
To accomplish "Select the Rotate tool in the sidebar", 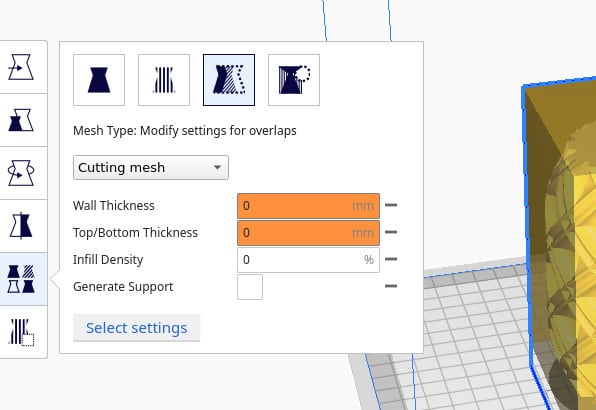I will (x=21, y=173).
